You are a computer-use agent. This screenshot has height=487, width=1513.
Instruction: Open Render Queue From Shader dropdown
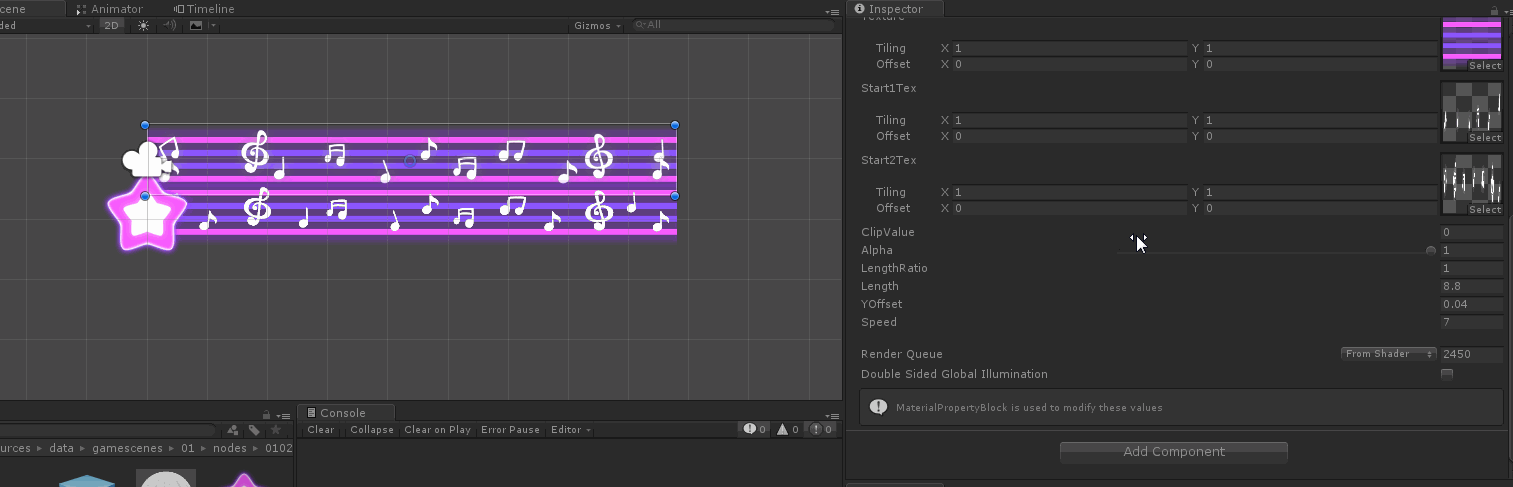1388,354
